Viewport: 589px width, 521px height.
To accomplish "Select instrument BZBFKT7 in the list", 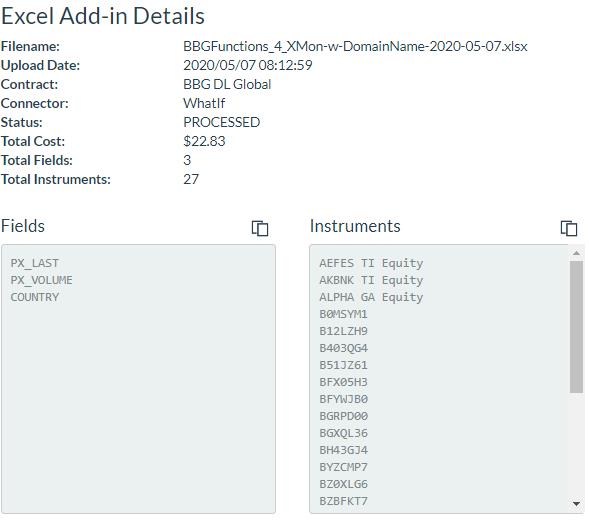I will [343, 501].
